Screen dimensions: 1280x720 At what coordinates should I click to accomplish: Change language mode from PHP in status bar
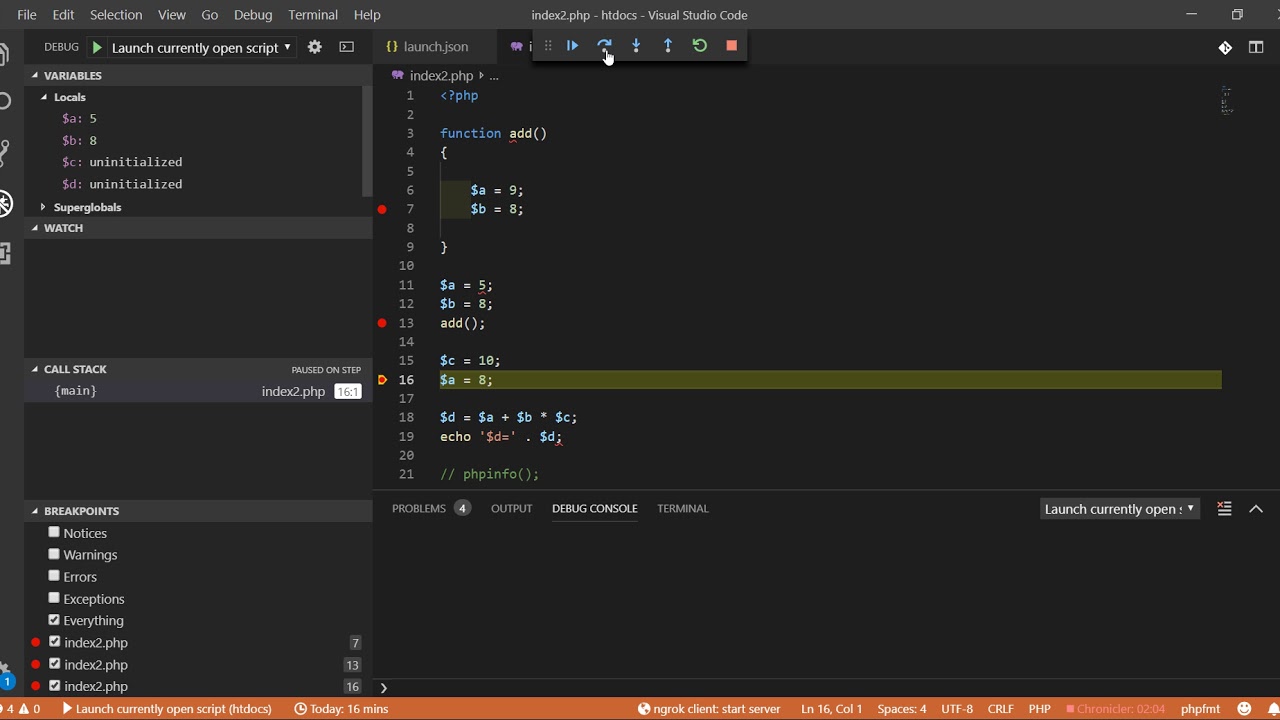[x=1040, y=709]
